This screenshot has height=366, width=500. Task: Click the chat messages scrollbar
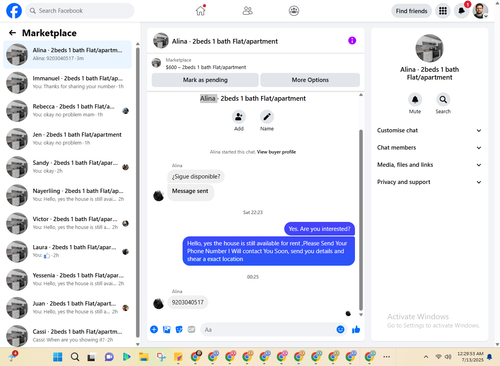[361, 220]
